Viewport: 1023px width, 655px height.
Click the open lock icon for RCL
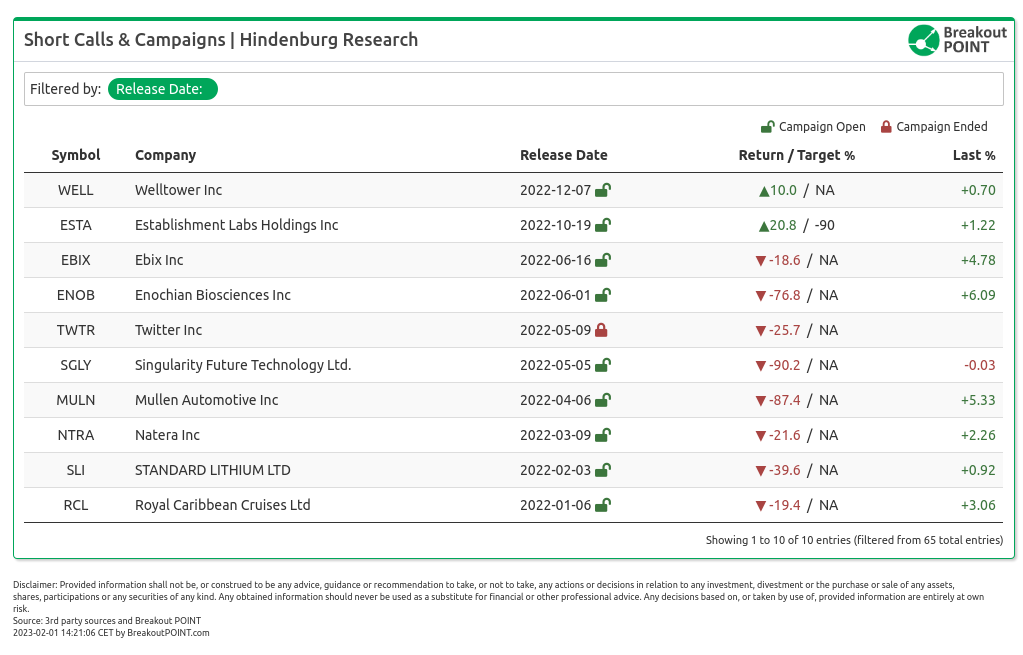click(603, 505)
